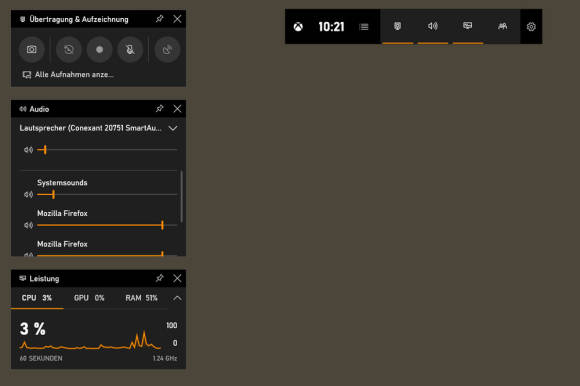Collapse the Leistung performance graph chevron
The image size is (580, 386).
[x=177, y=298]
